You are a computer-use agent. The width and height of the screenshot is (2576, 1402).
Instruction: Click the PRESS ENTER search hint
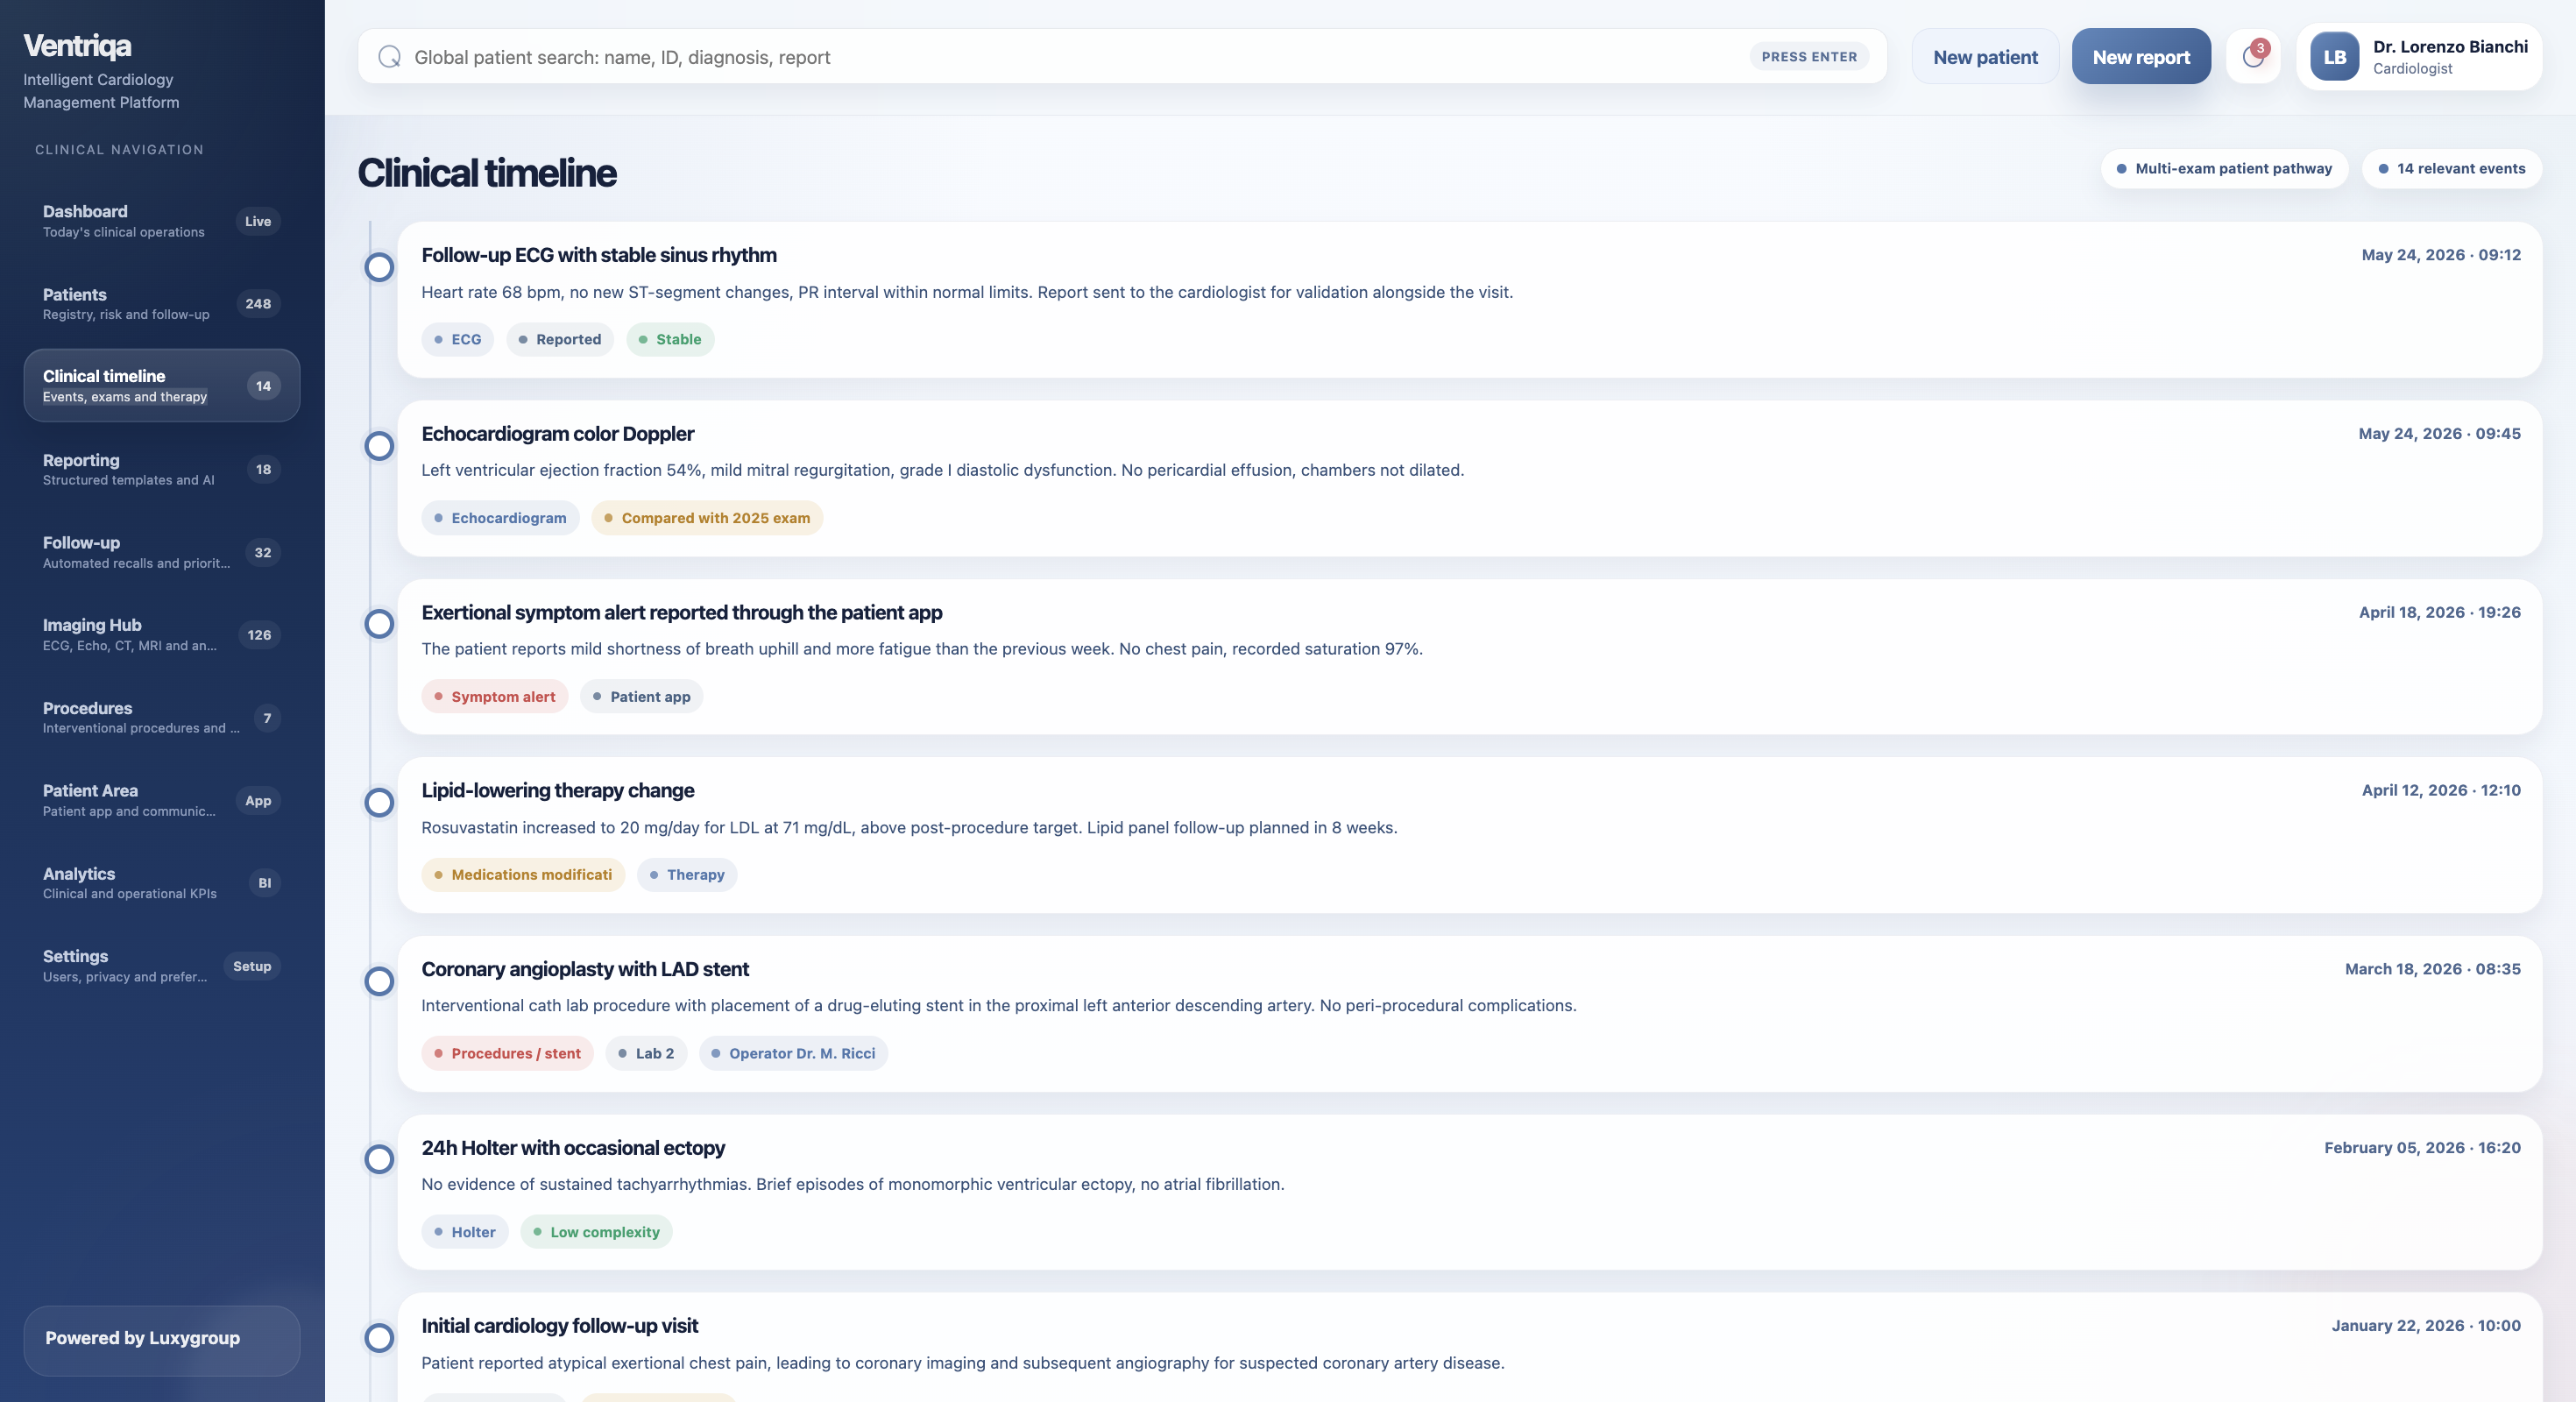1808,57
